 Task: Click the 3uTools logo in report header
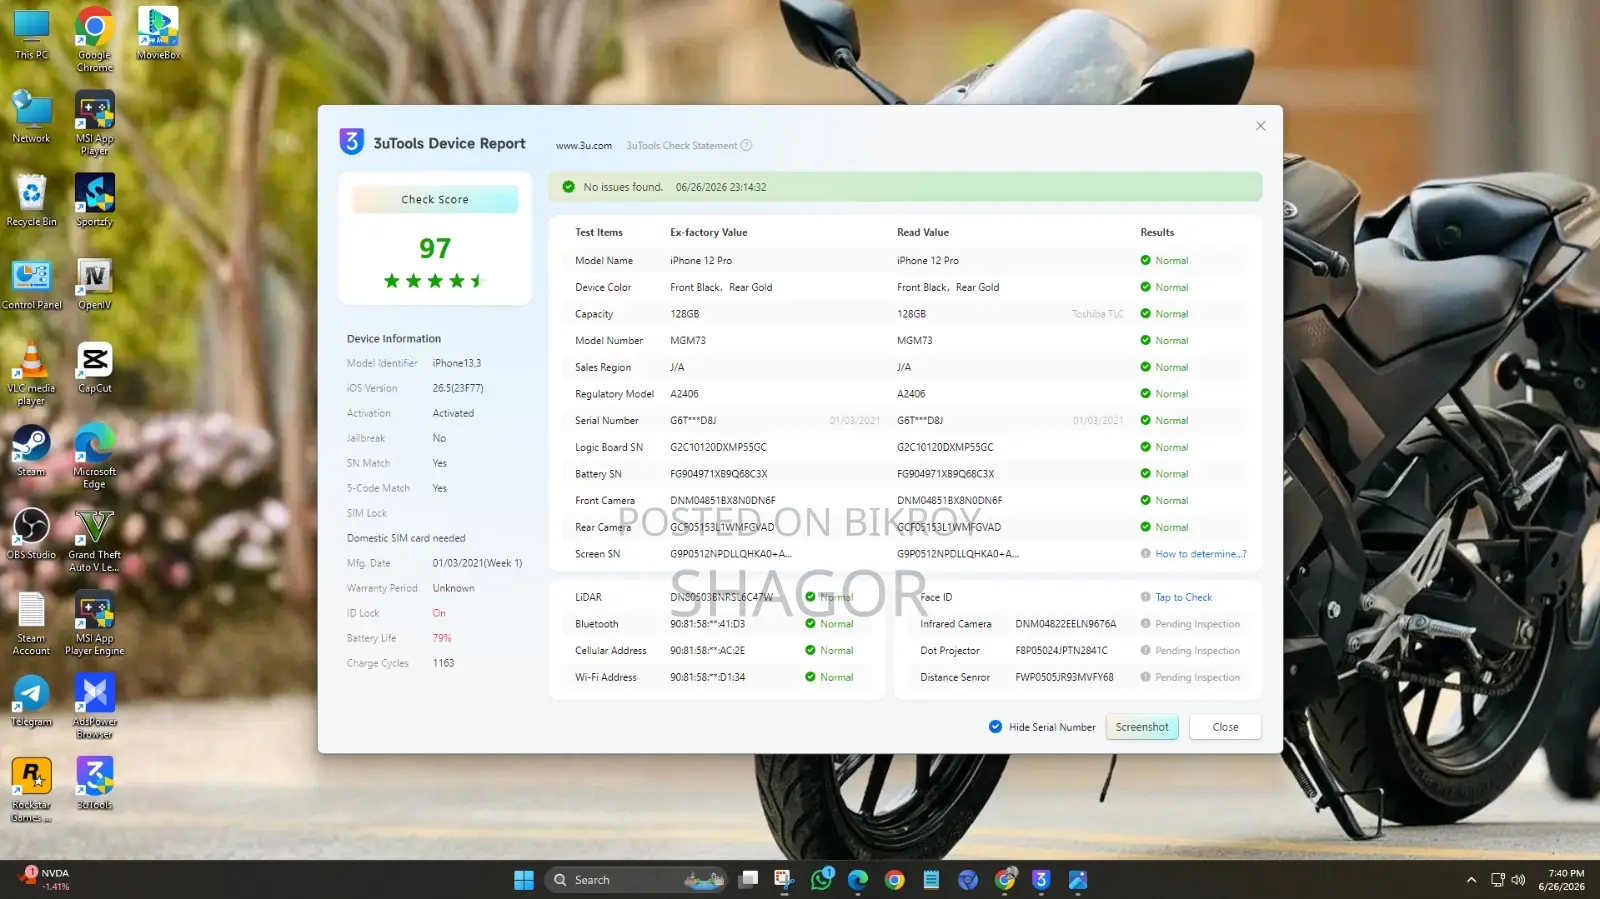coord(352,142)
